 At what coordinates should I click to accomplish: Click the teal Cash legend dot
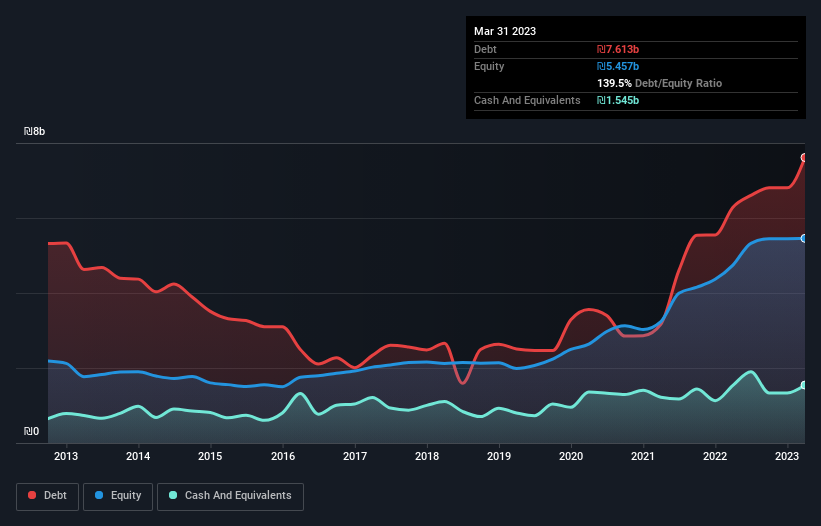tap(174, 496)
